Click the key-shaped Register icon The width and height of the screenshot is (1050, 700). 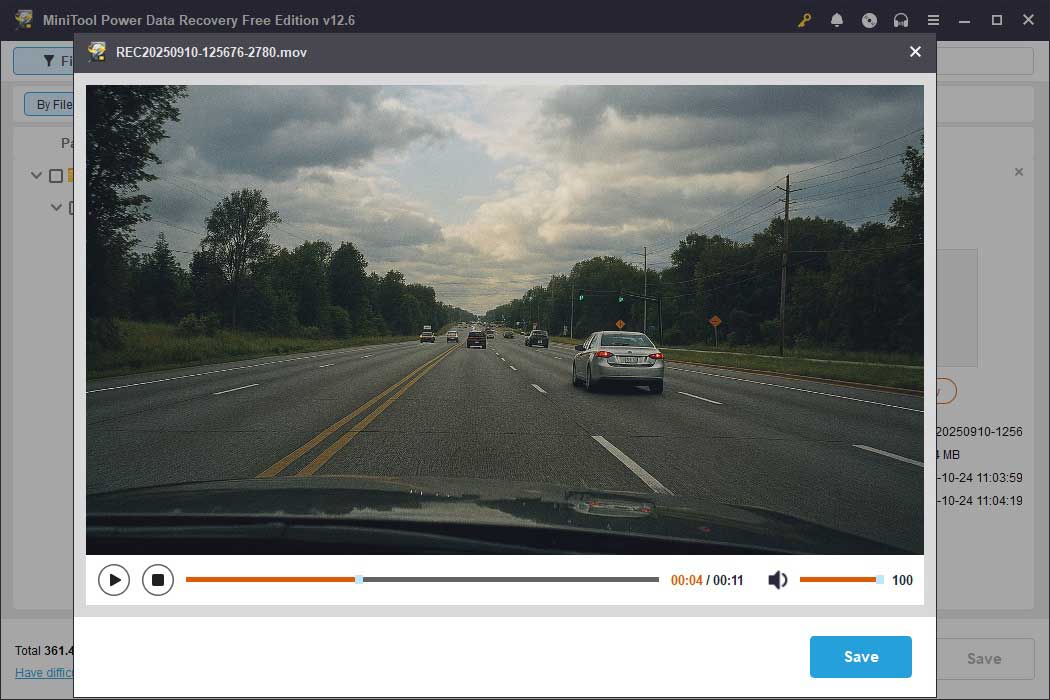click(804, 19)
